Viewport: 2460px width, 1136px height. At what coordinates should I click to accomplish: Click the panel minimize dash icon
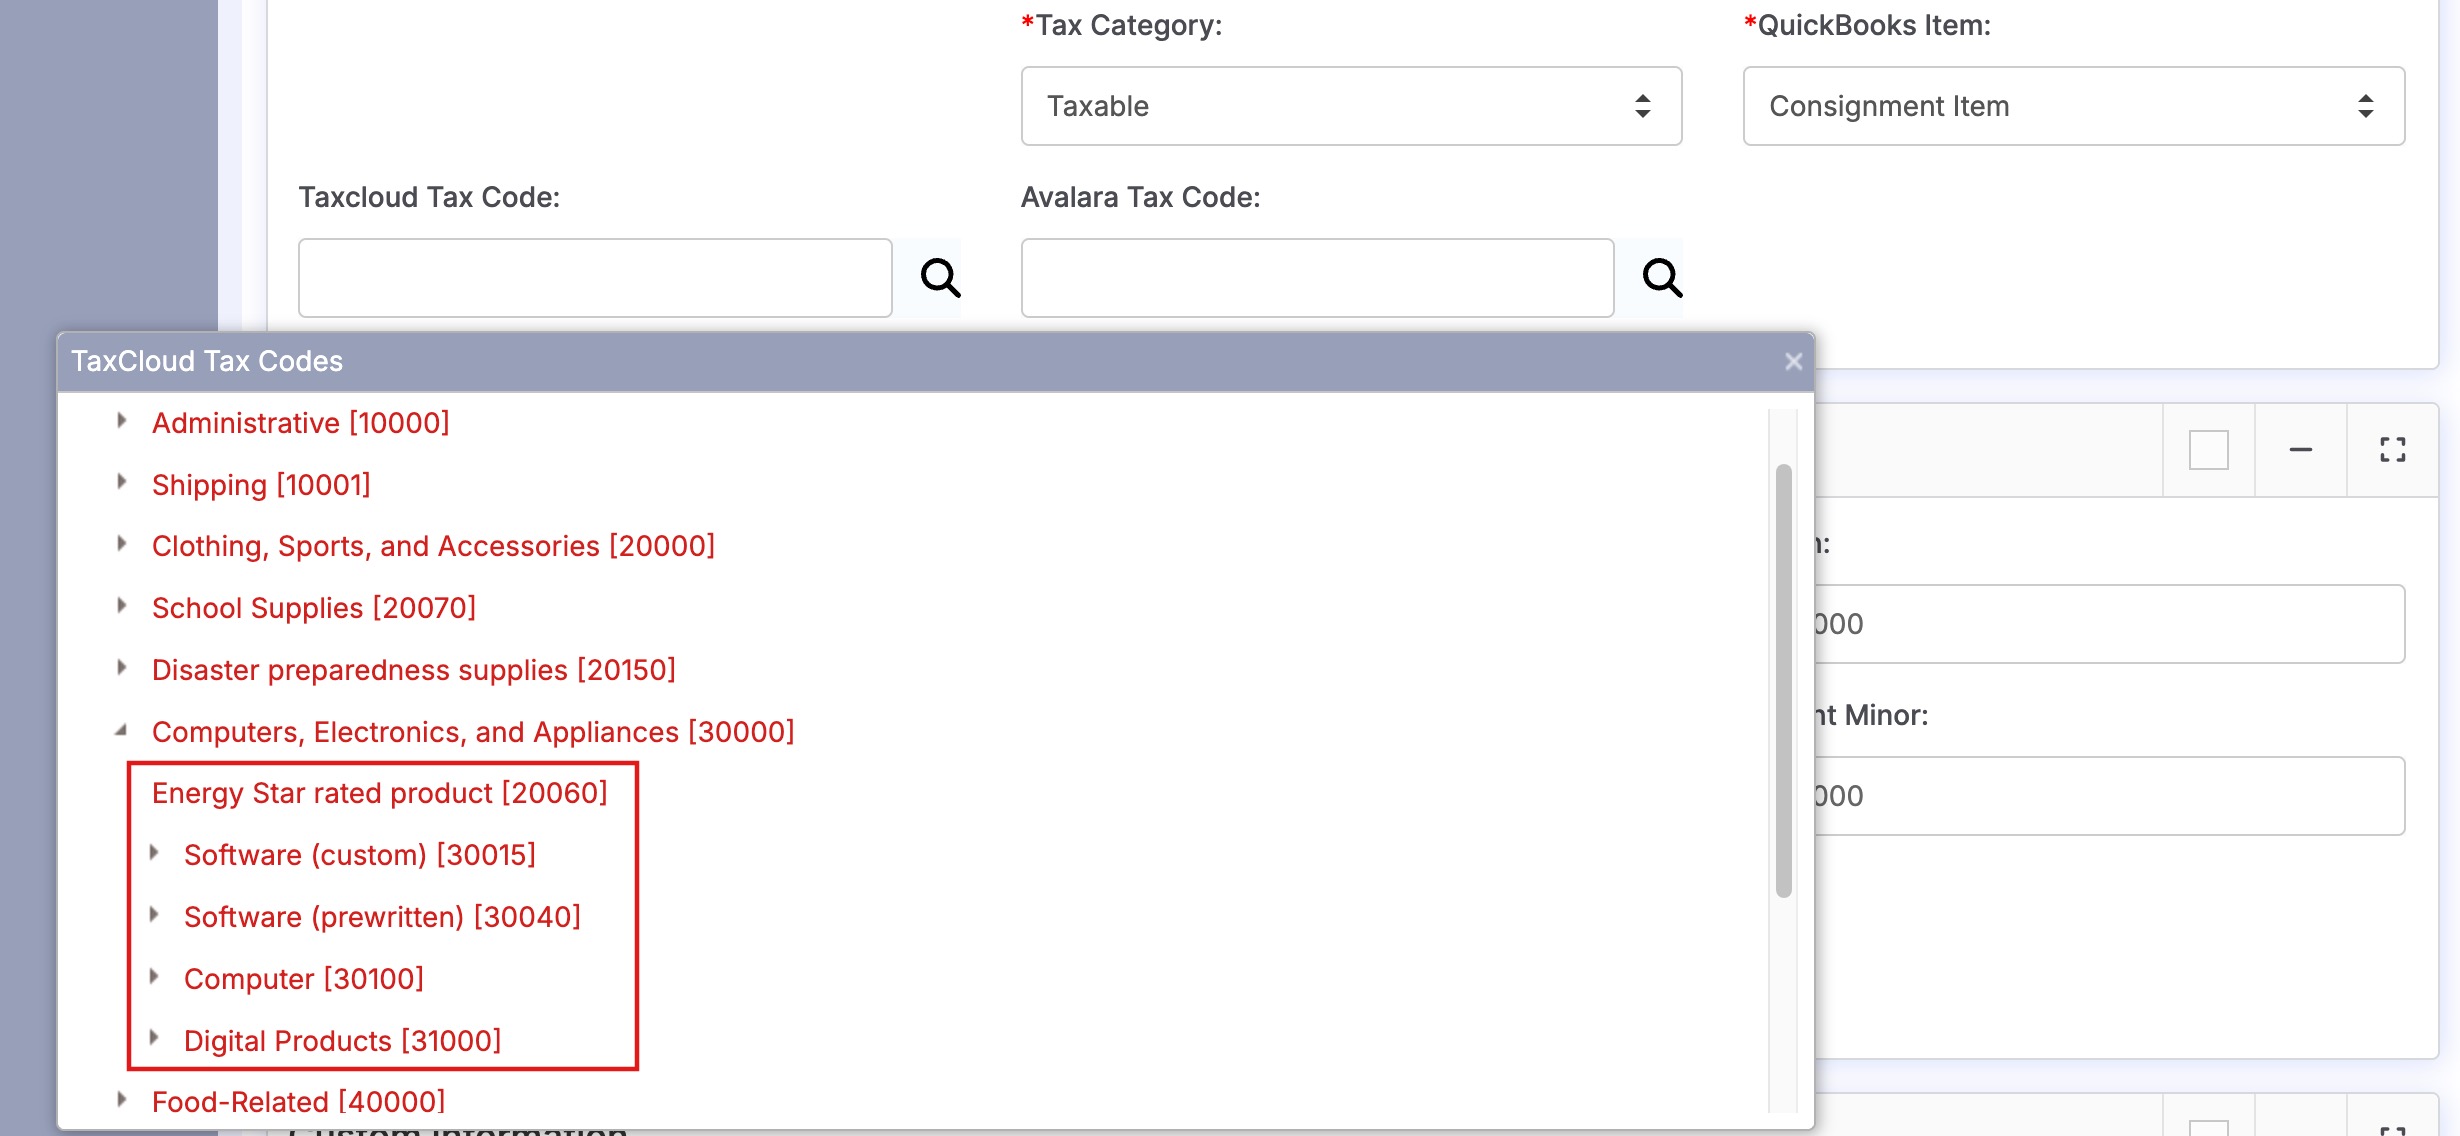tap(2300, 450)
